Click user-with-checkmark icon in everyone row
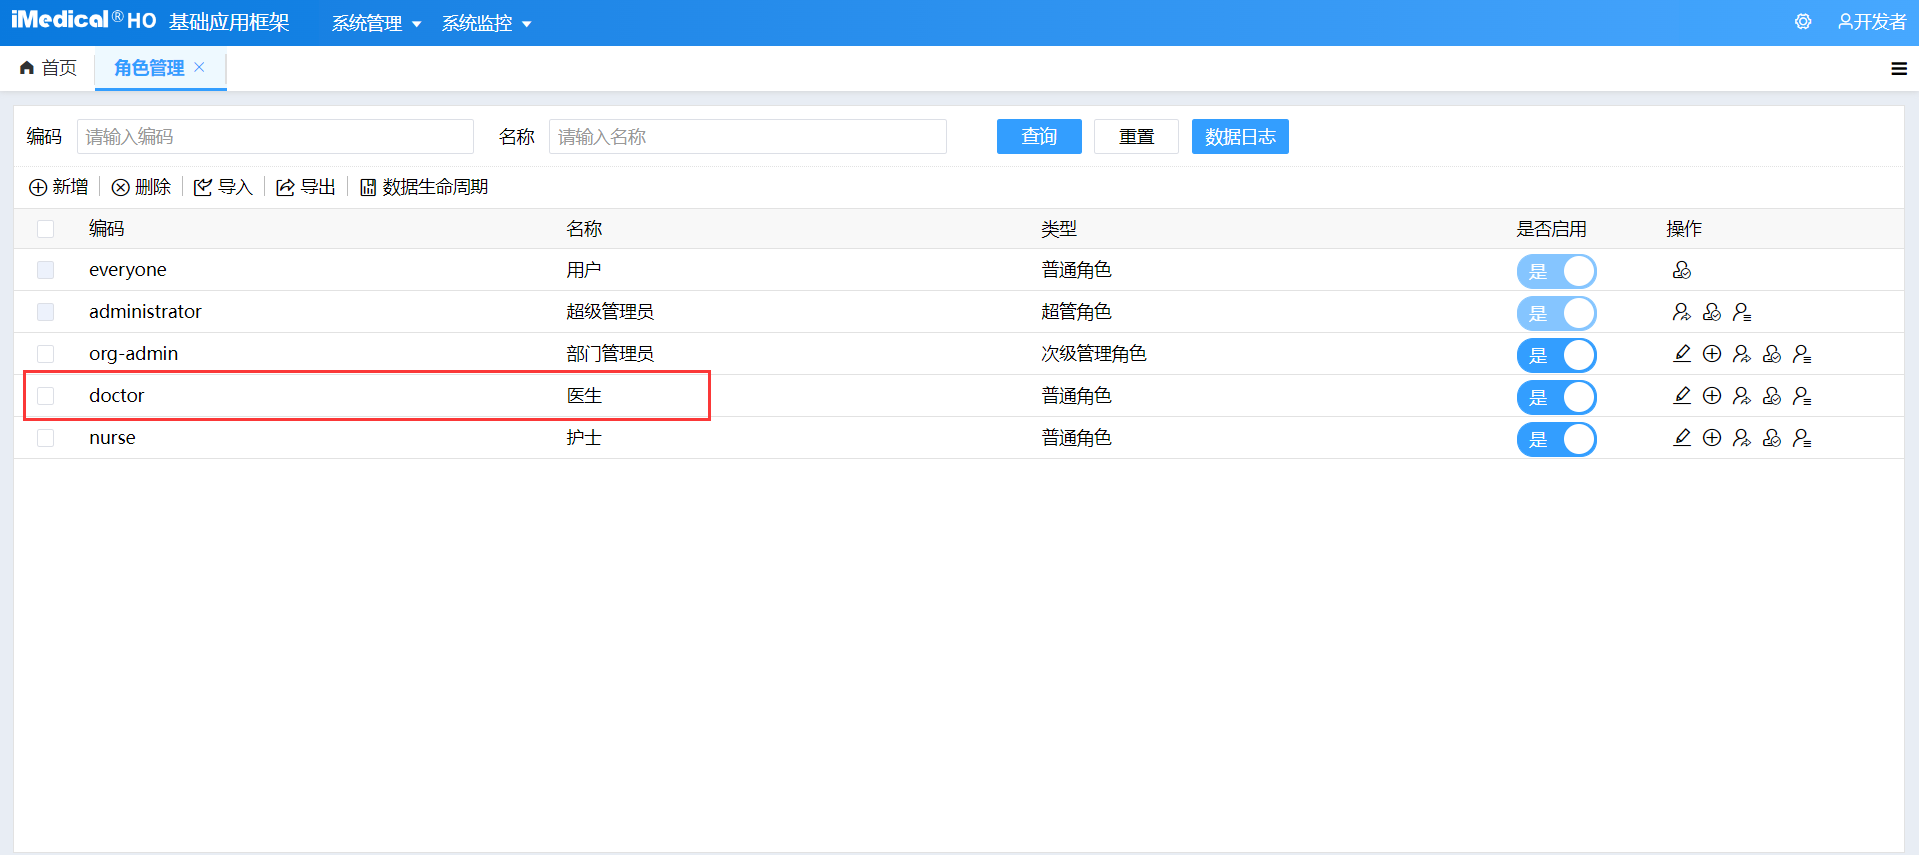Viewport: 1919px width, 855px height. point(1682,270)
